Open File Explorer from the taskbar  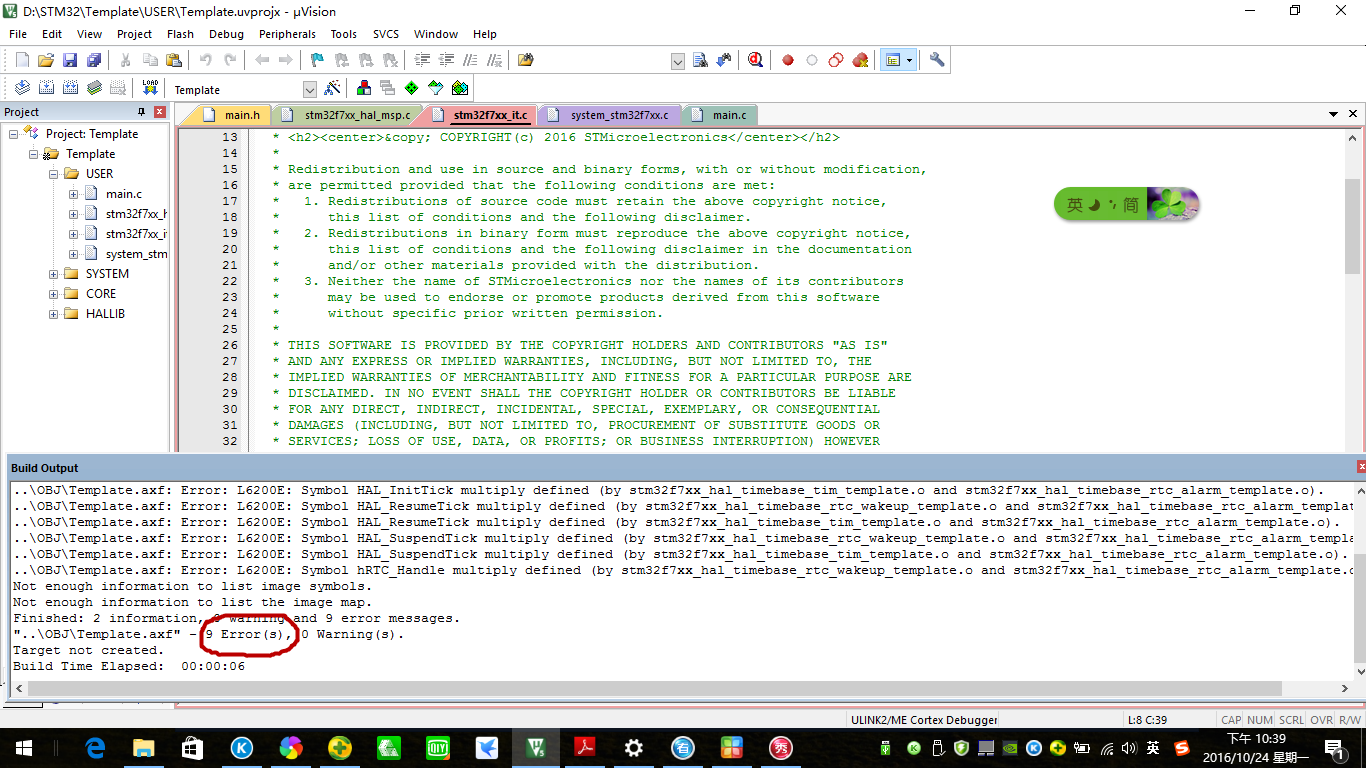point(144,747)
